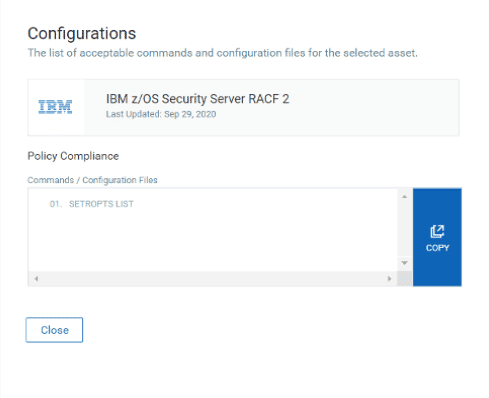The height and width of the screenshot is (398, 489).
Task: Select the SETROPTS LIST command line
Action: (x=101, y=204)
